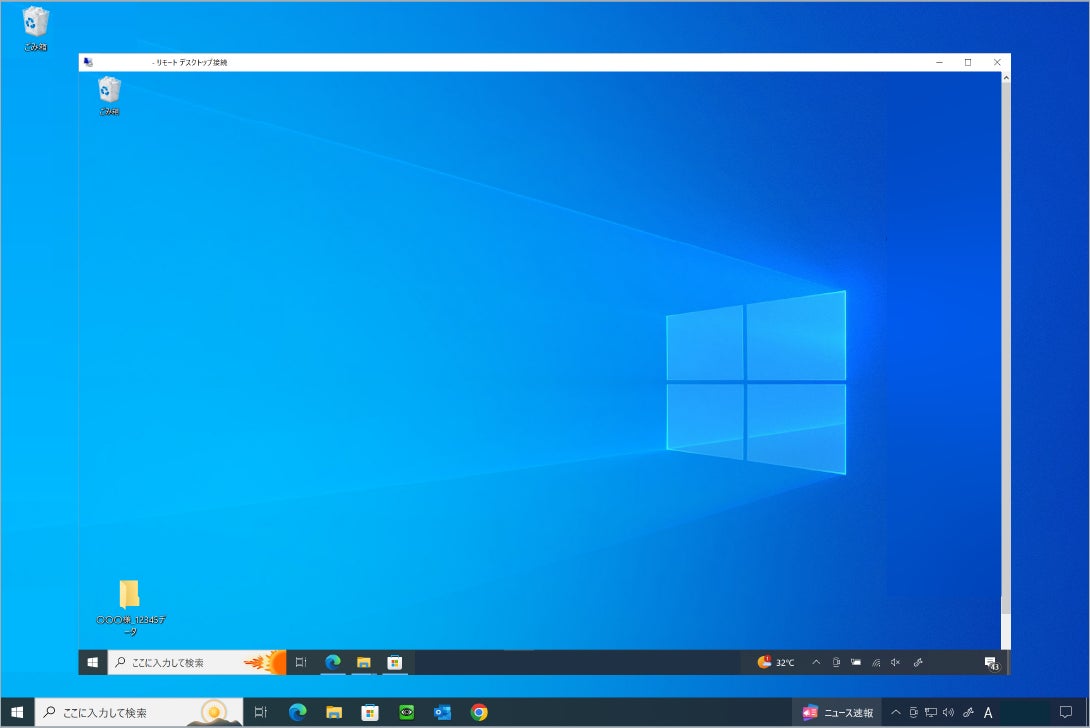Open the volume control in local tray
This screenshot has width=1090, height=728.
pos(949,713)
